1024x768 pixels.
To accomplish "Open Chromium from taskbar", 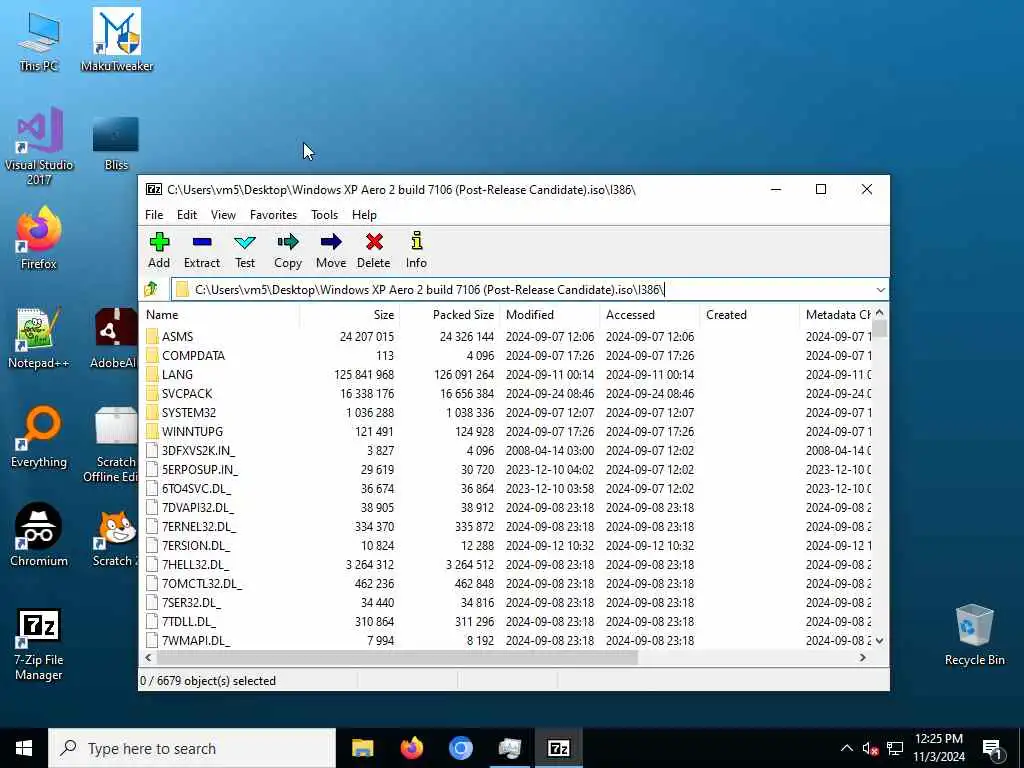I will [x=460, y=748].
